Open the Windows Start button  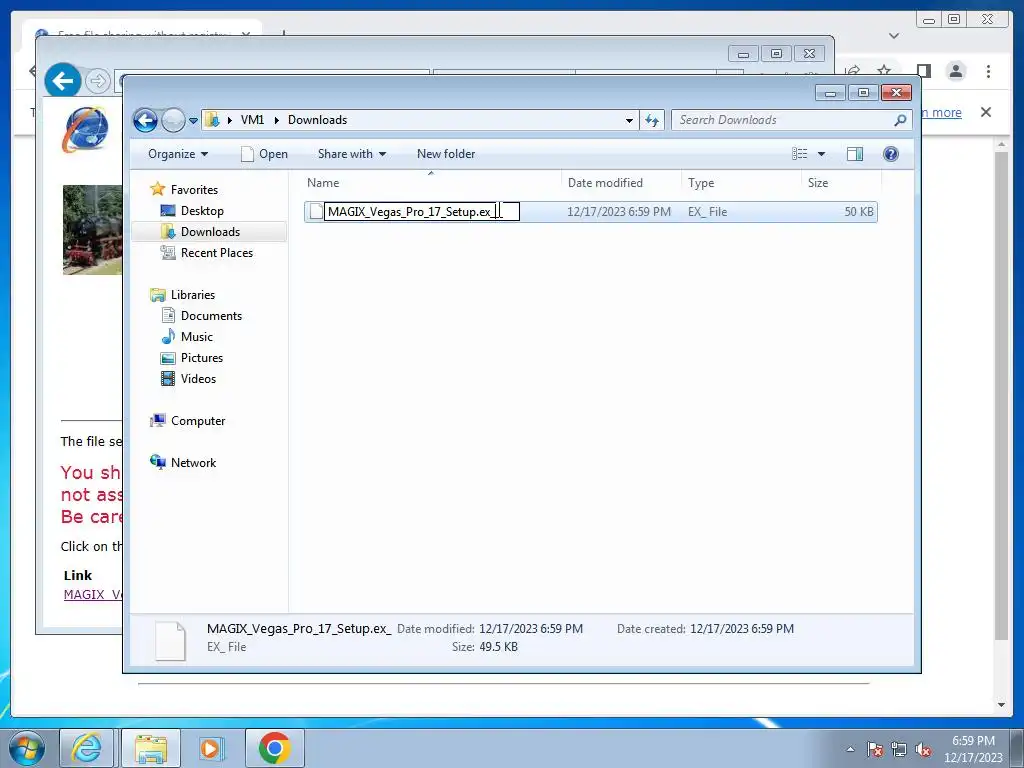pyautogui.click(x=27, y=748)
